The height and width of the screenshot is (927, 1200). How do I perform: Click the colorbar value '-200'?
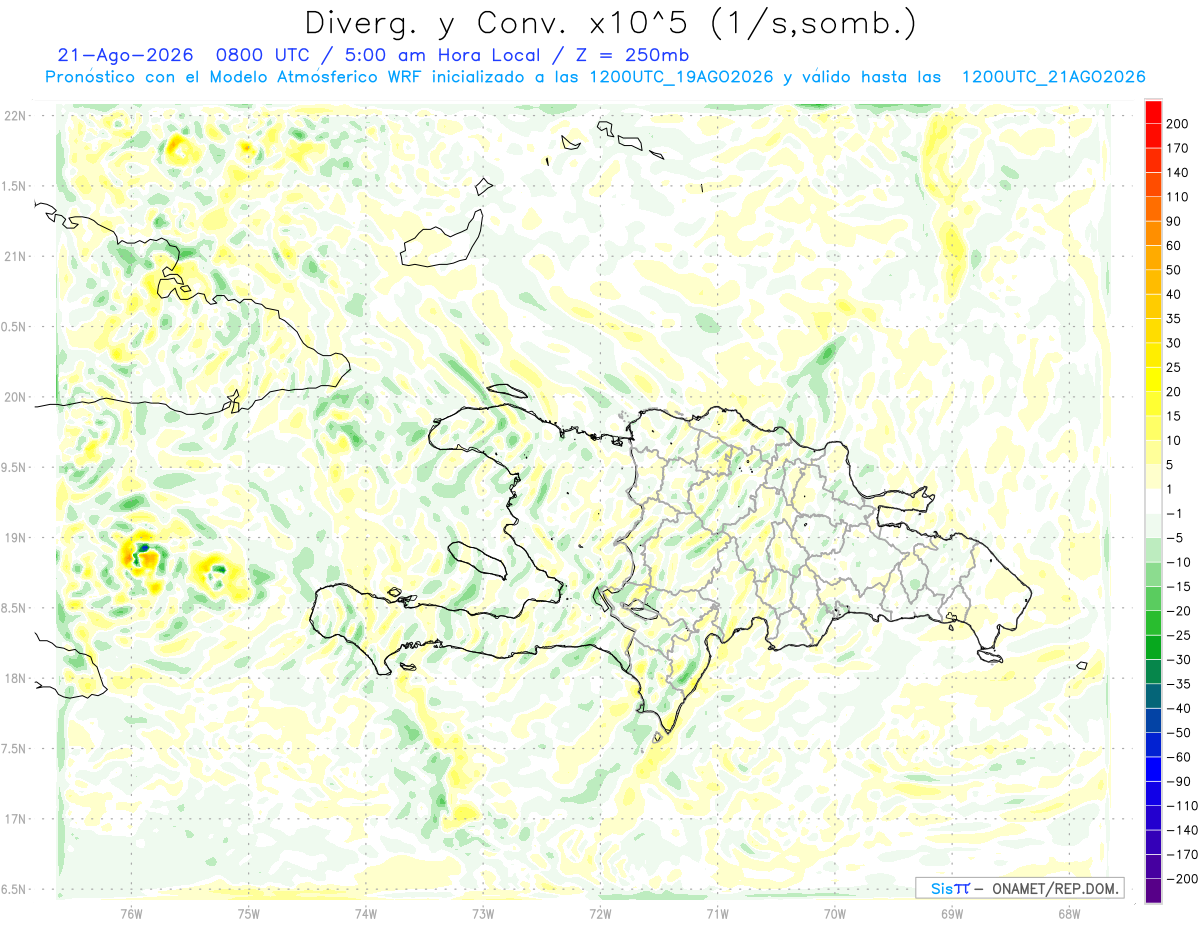1180,878
